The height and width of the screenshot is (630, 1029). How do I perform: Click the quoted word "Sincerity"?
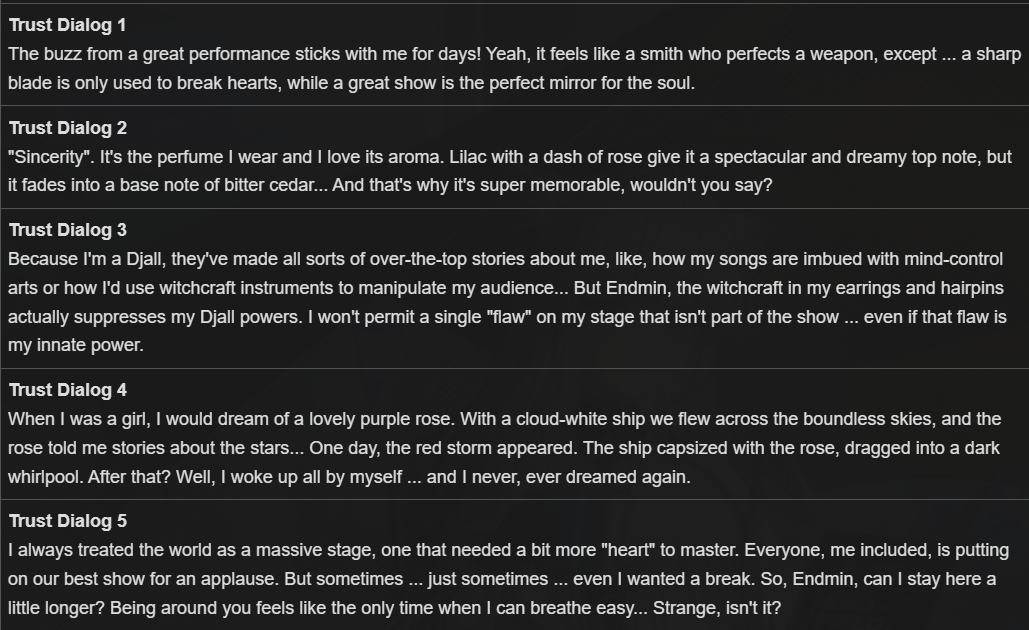(50, 157)
